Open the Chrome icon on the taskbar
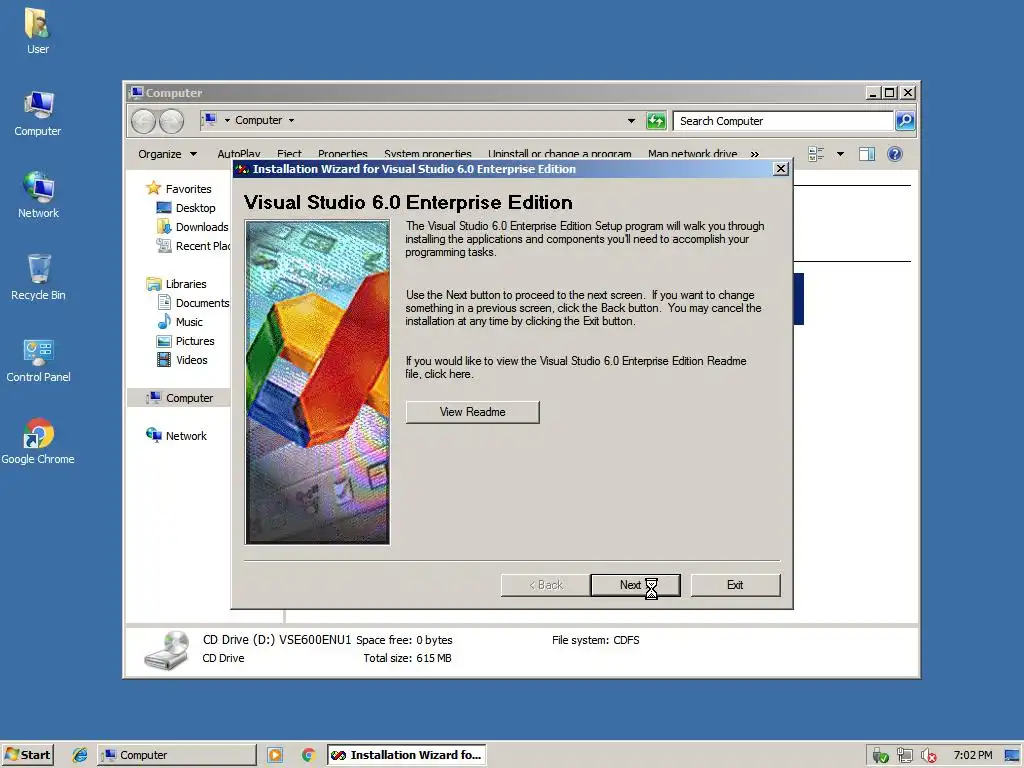 pyautogui.click(x=308, y=755)
